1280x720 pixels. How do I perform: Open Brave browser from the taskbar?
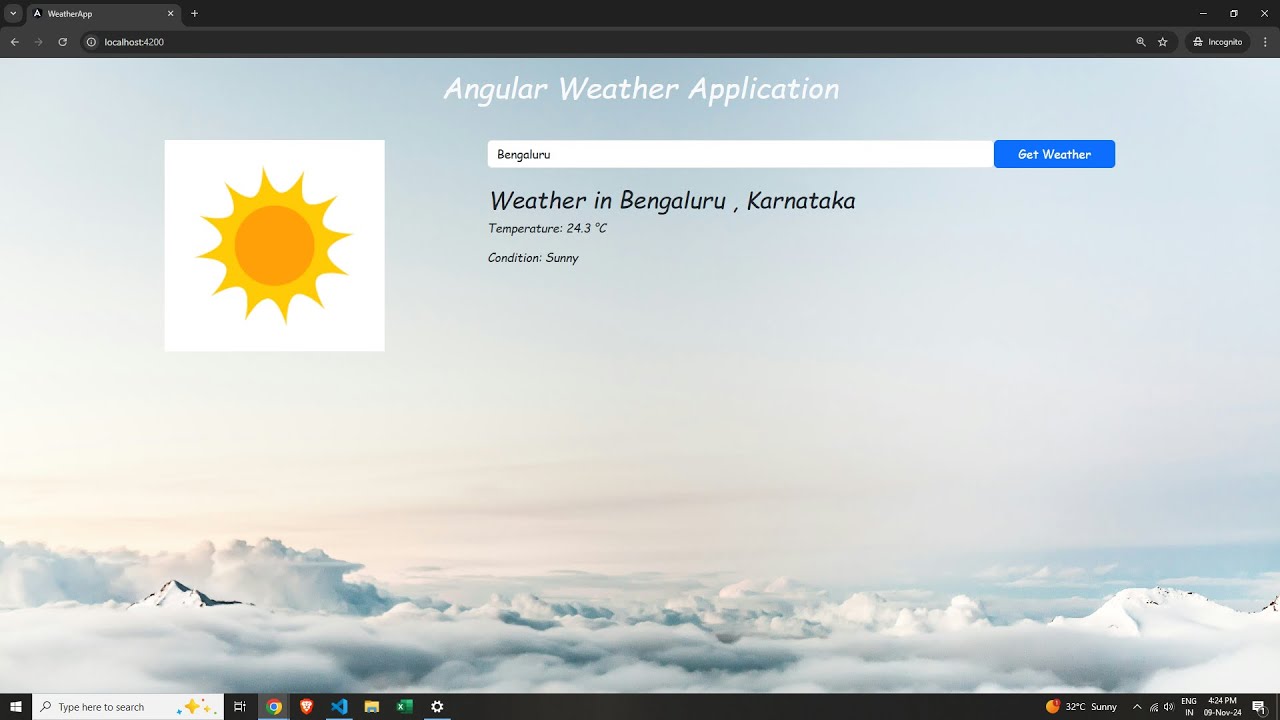(x=306, y=707)
